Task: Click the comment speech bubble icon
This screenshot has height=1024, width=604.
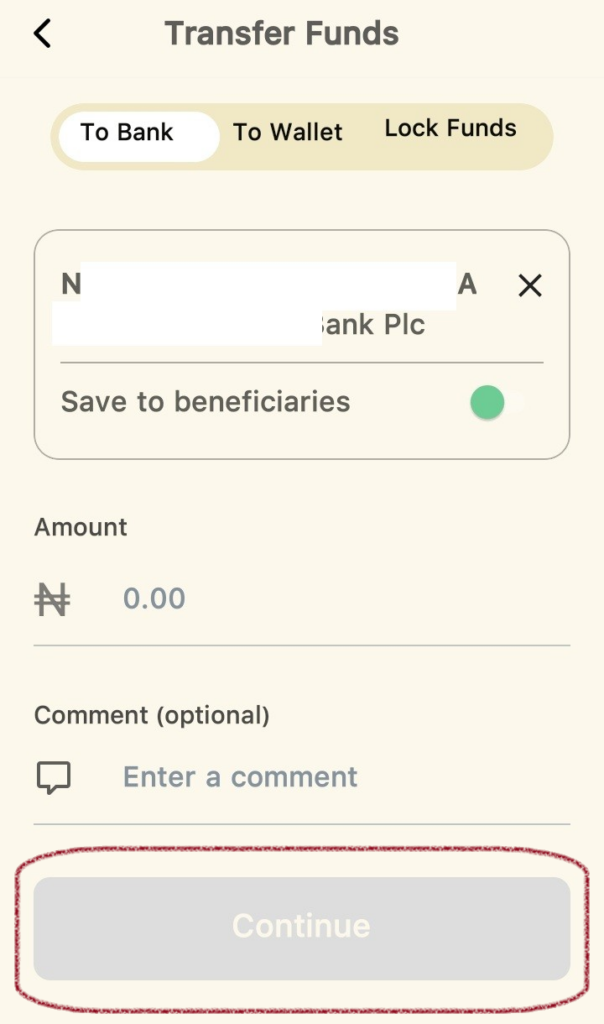Action: tap(53, 777)
